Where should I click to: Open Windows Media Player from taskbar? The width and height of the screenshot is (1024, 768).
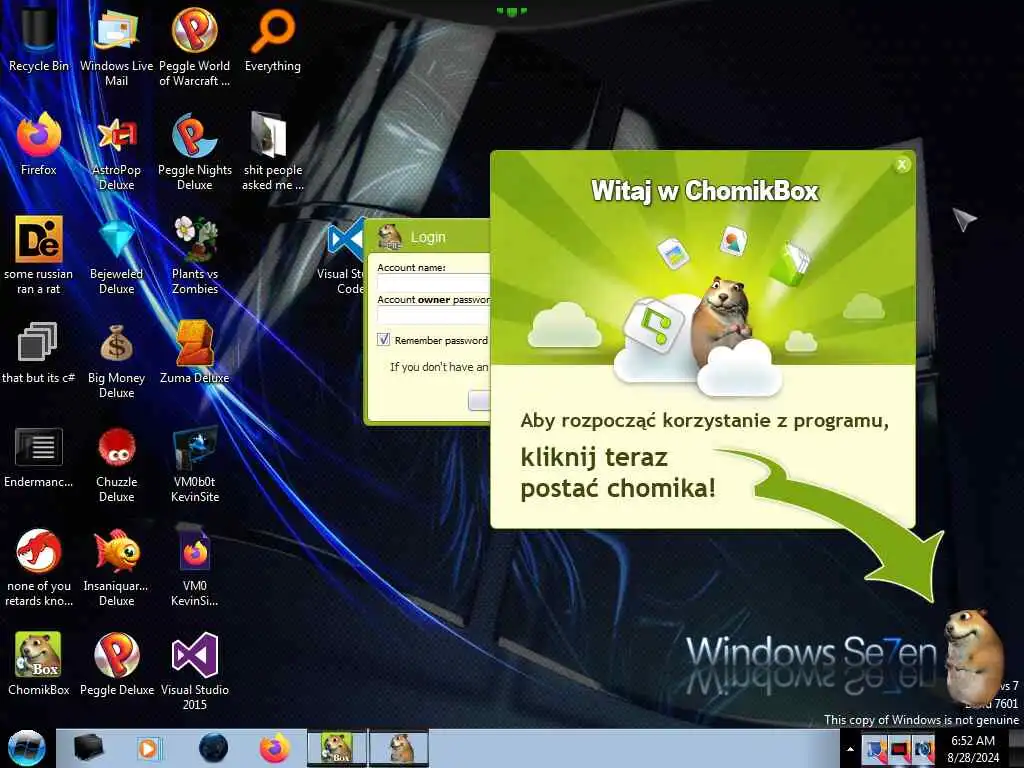148,748
